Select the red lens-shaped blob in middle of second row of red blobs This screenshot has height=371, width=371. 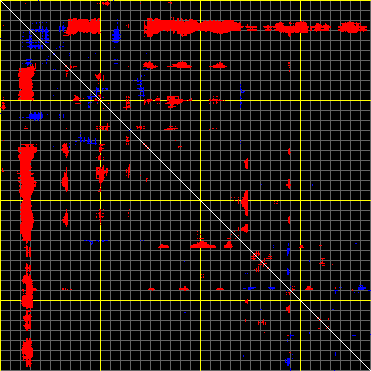(181, 65)
